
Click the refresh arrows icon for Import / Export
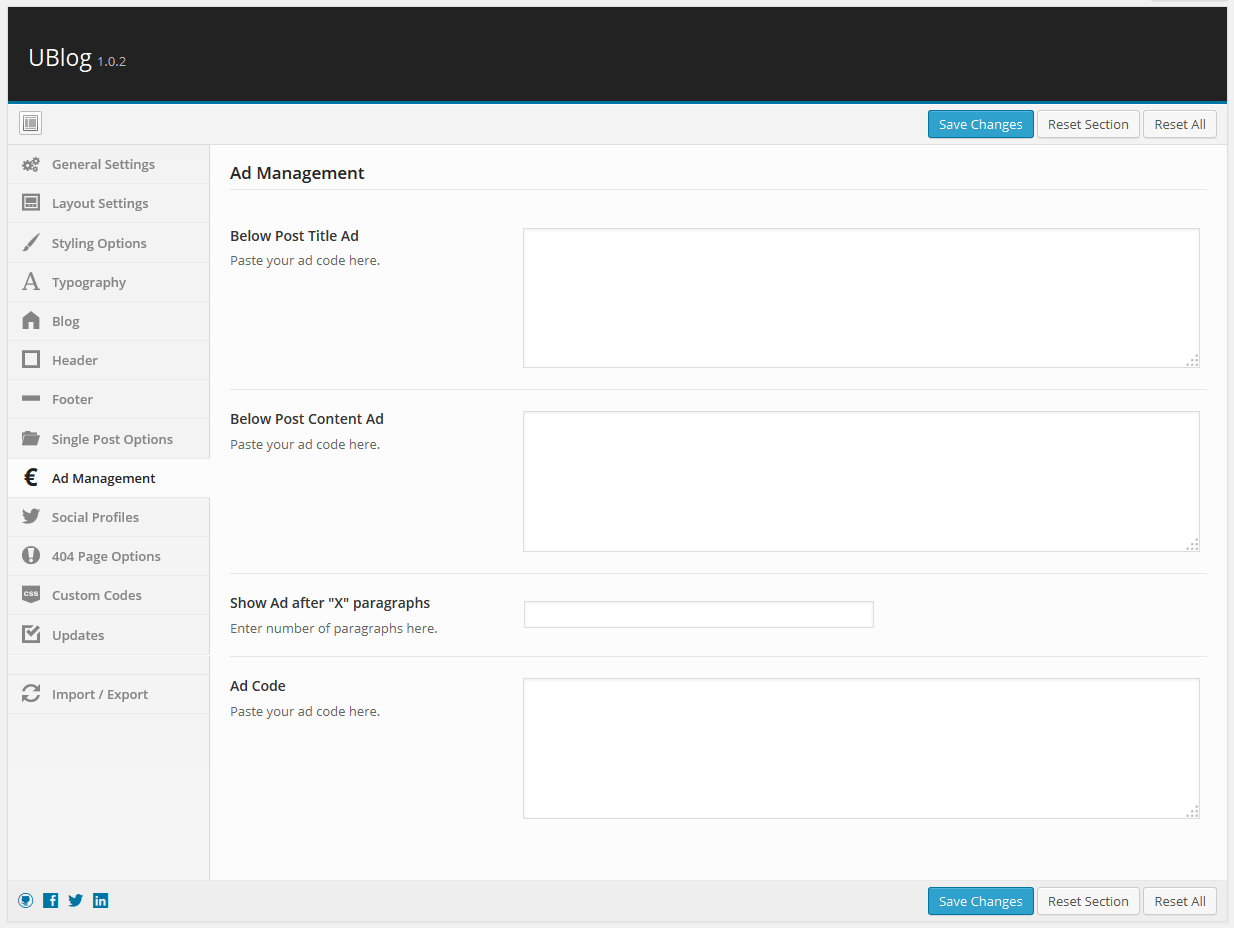(x=31, y=694)
